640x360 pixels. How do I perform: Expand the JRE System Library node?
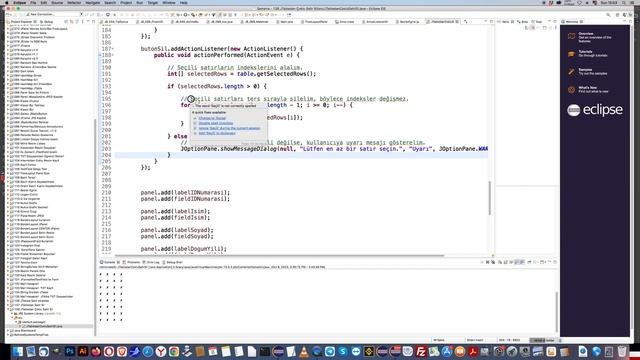(12, 313)
